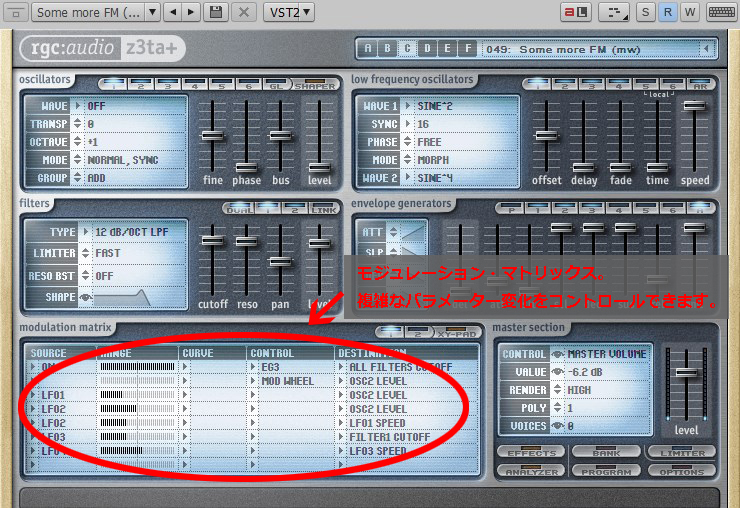Select bank A tab

pyautogui.click(x=368, y=48)
